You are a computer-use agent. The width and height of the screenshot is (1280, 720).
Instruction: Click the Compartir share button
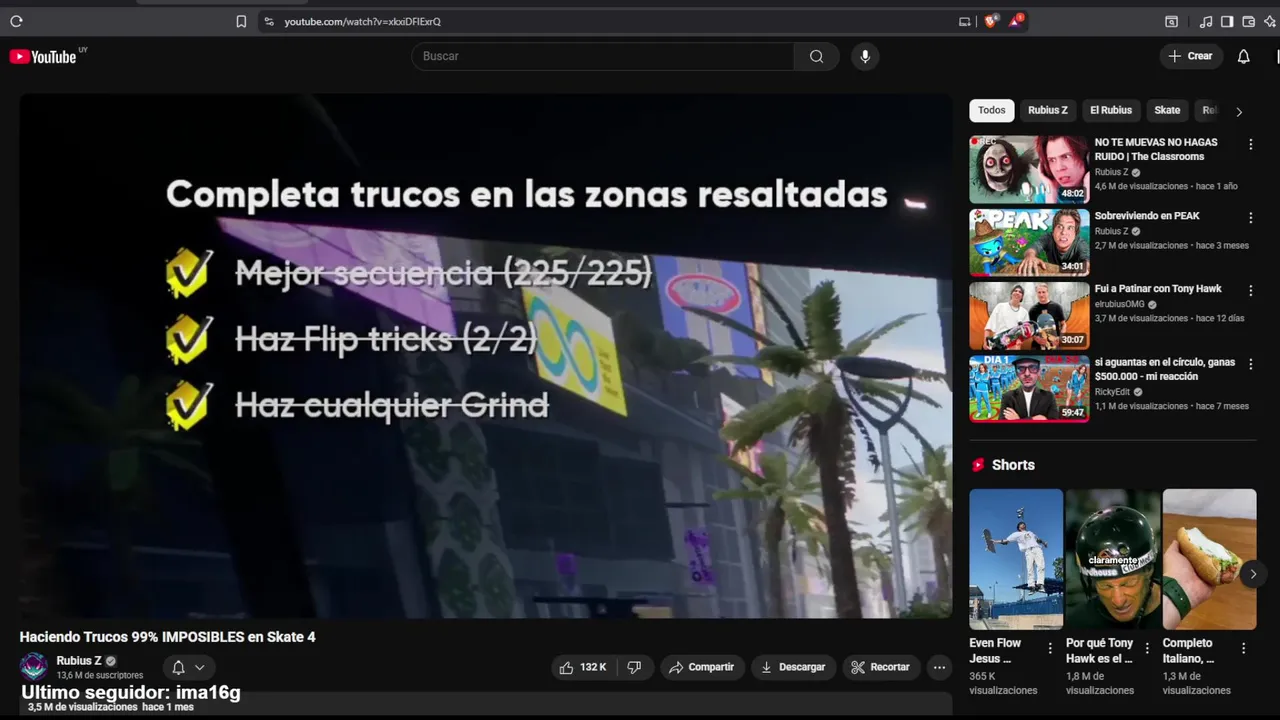[x=701, y=667]
